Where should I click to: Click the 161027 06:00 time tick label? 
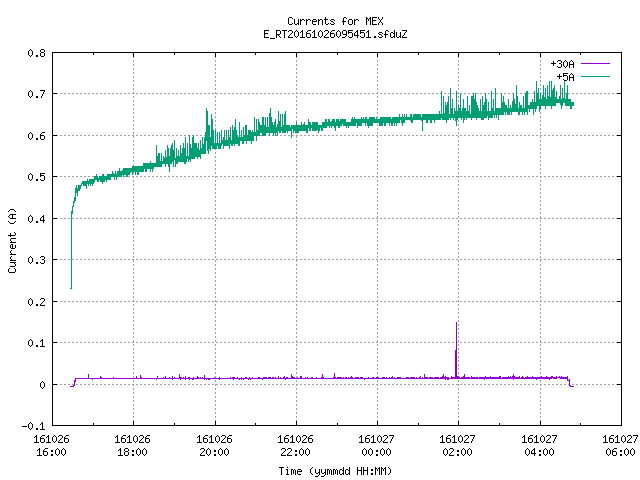[620, 446]
